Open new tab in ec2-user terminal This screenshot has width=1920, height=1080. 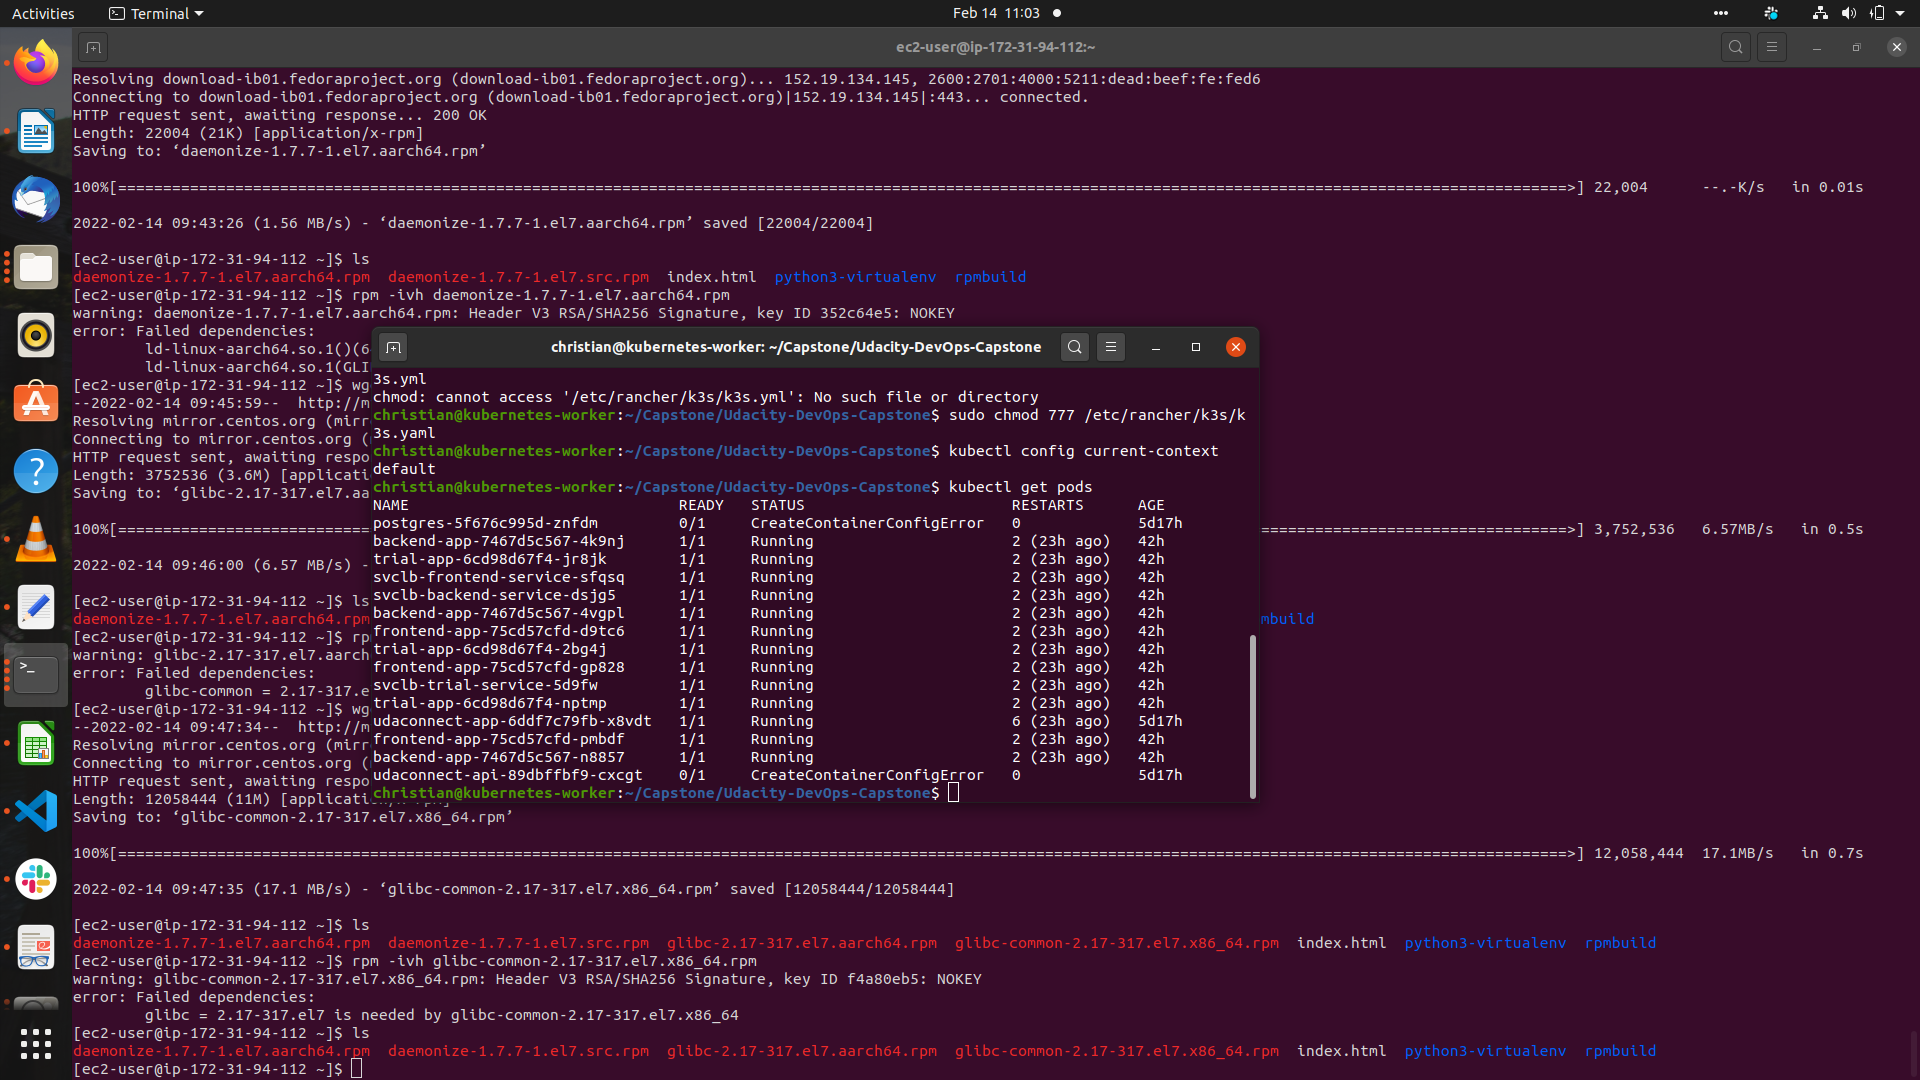[x=93, y=47]
